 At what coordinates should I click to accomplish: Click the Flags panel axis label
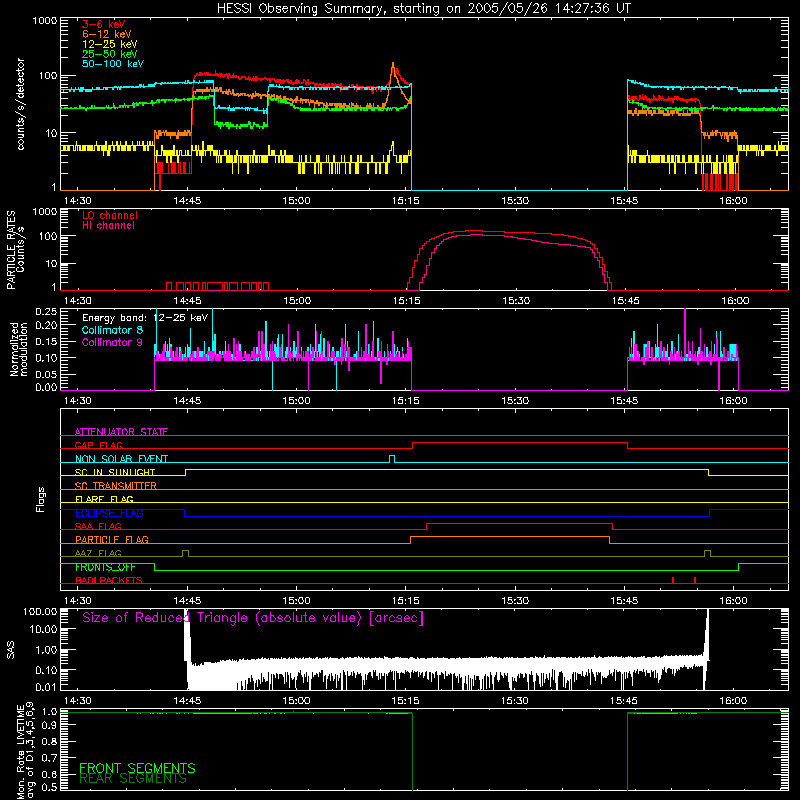[x=41, y=499]
